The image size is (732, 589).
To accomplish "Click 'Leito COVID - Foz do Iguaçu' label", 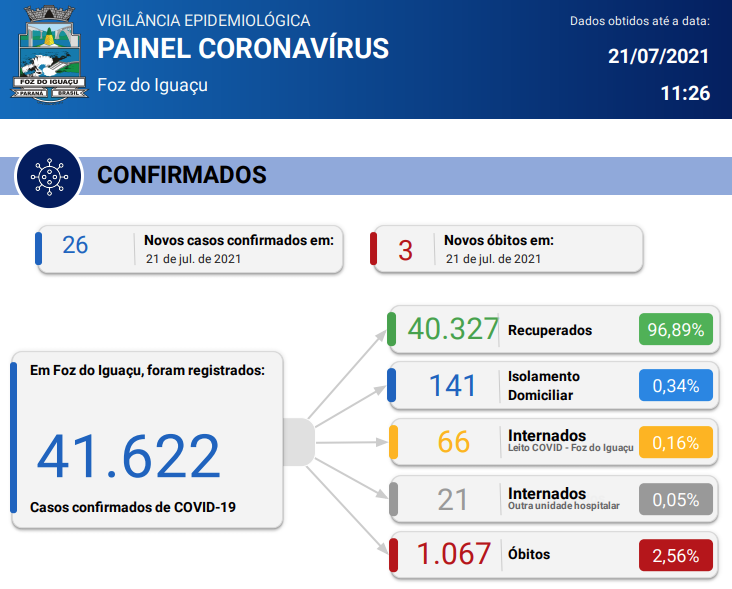I will (570, 448).
